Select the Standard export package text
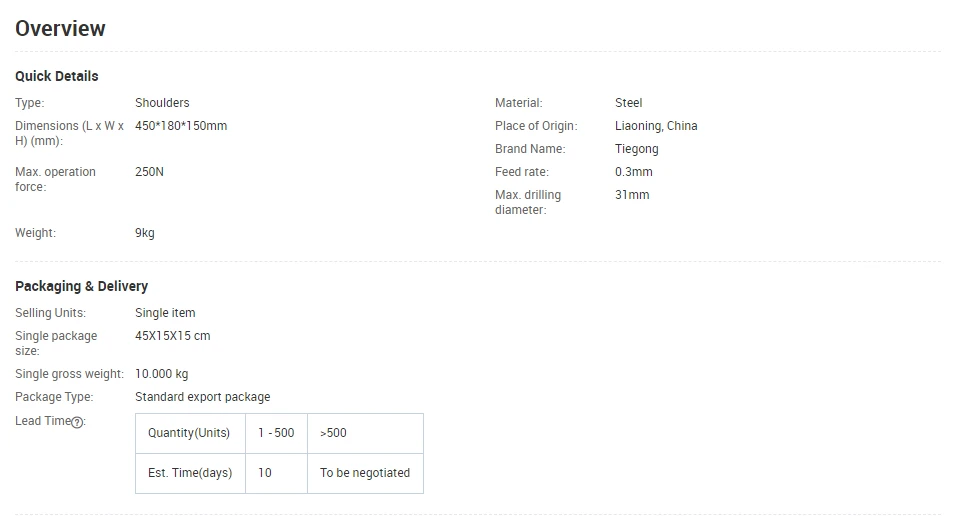Image resolution: width=957 pixels, height=516 pixels. click(x=203, y=397)
